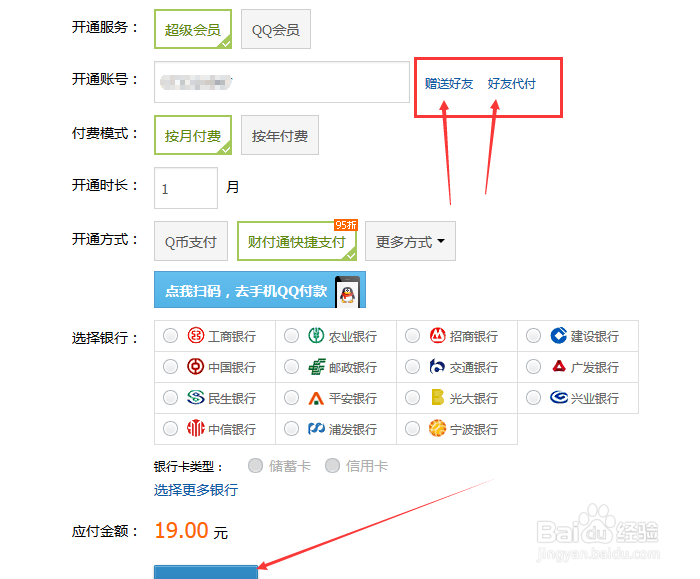Select 按月付费 billing mode
This screenshot has height=579, width=700.
193,135
